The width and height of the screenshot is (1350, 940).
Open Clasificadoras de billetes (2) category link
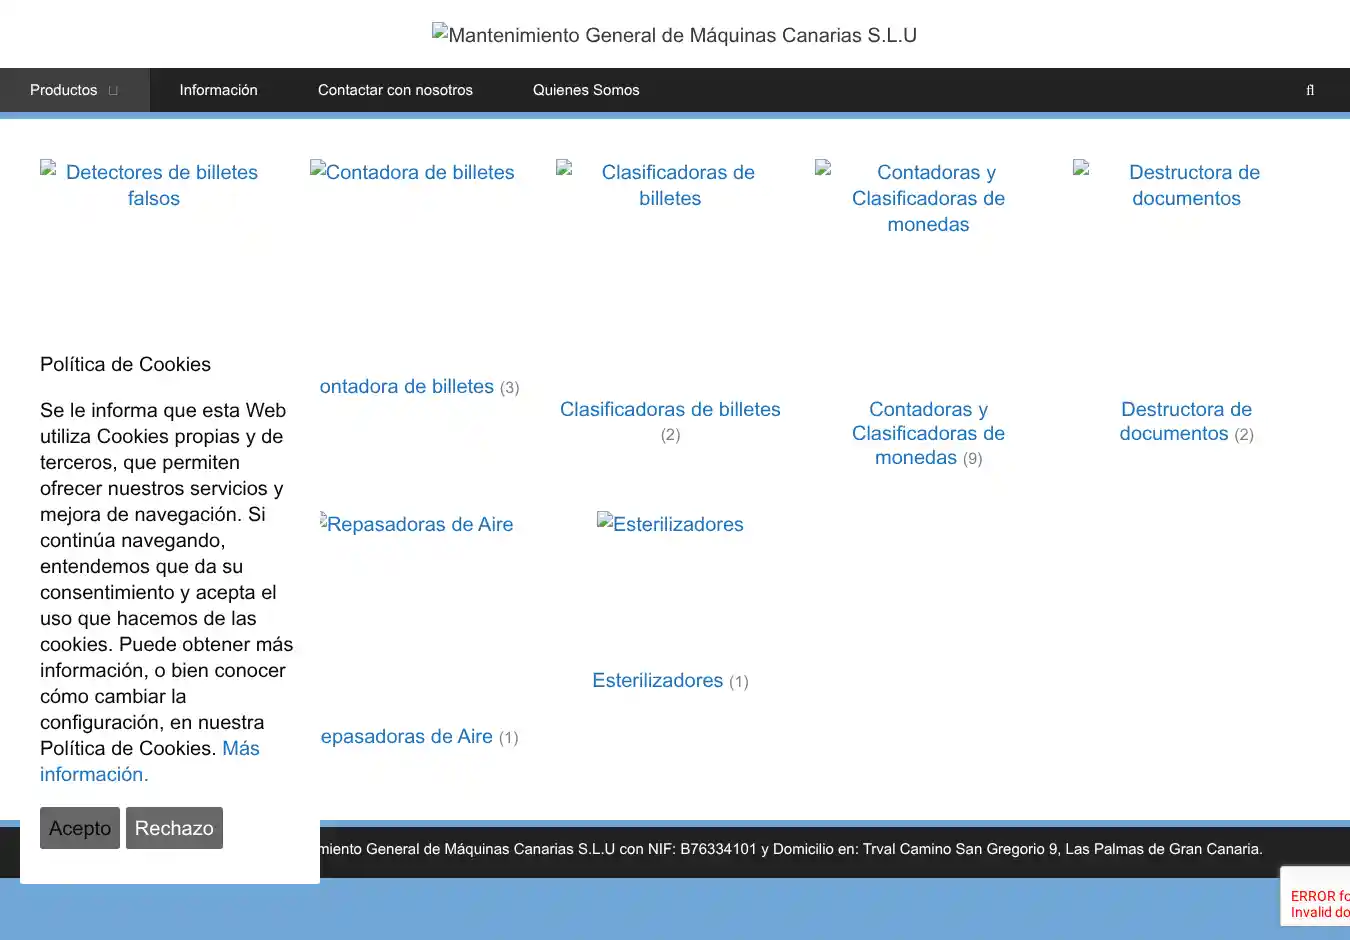[670, 410]
